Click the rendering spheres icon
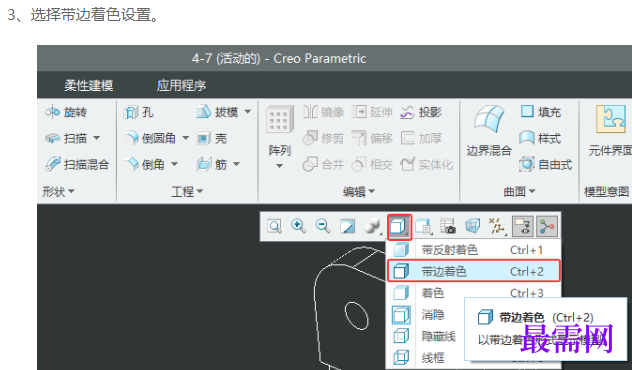The width and height of the screenshot is (632, 370). pos(372,226)
